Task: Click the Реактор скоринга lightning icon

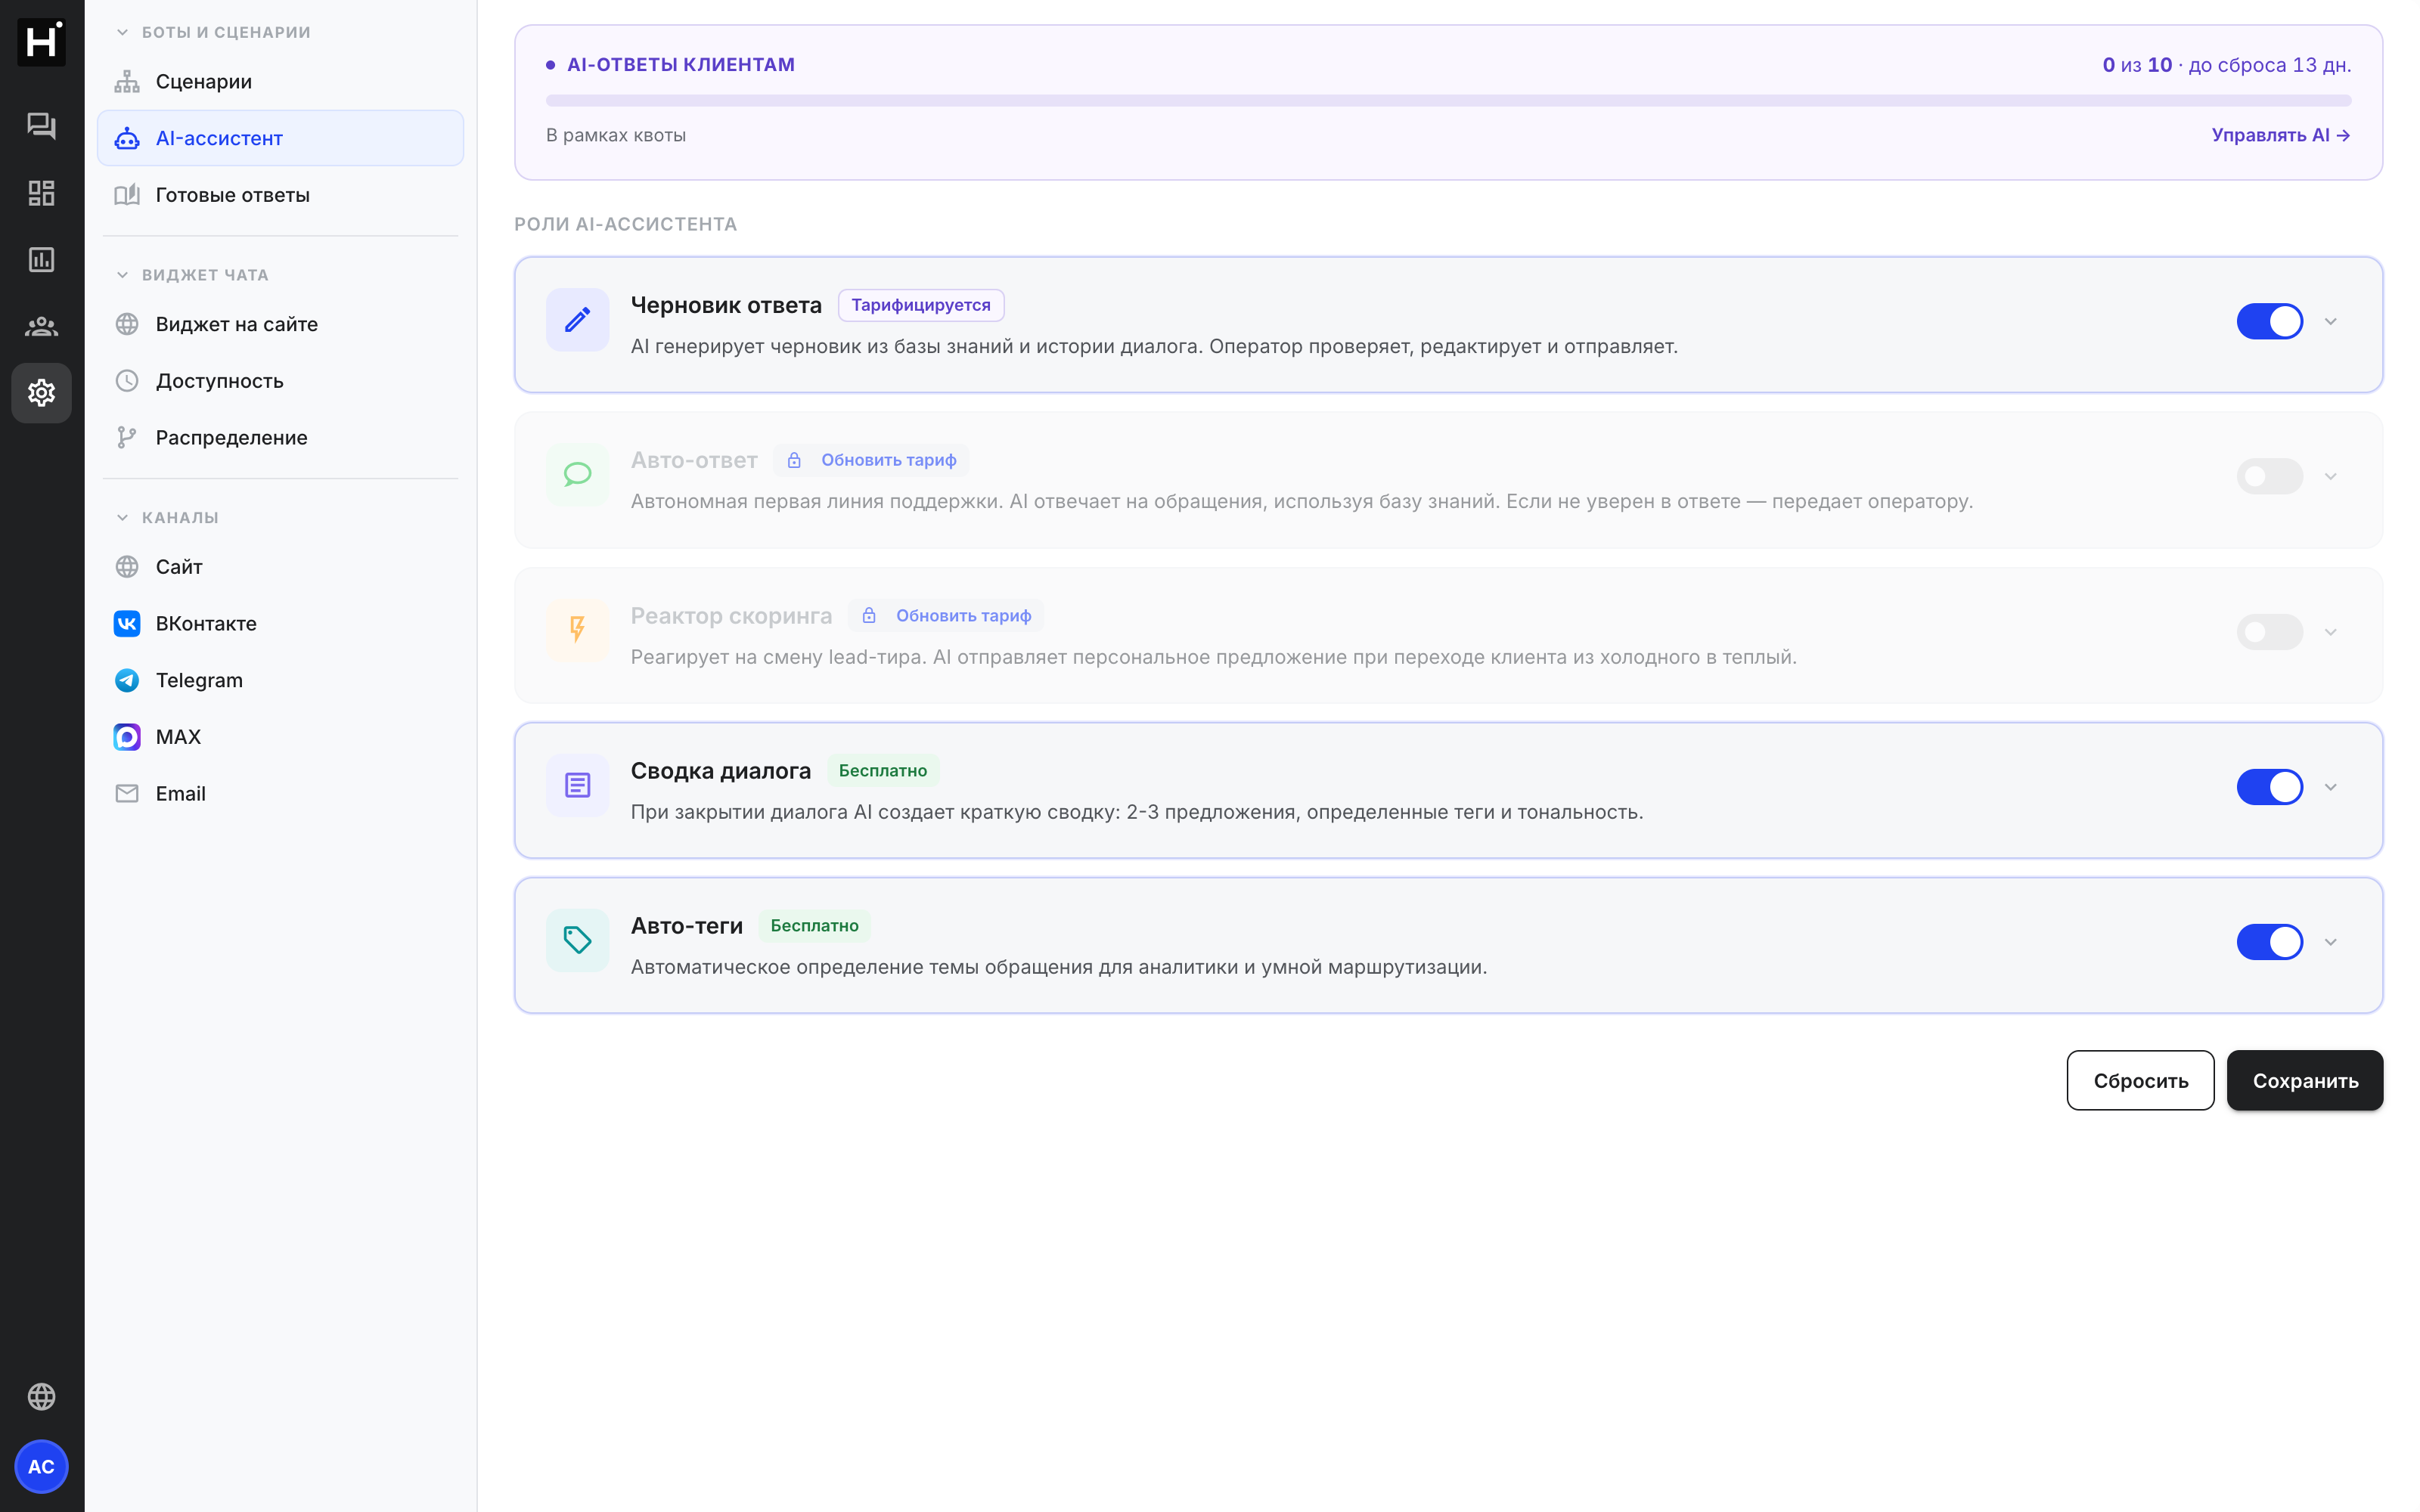Action: pyautogui.click(x=577, y=630)
